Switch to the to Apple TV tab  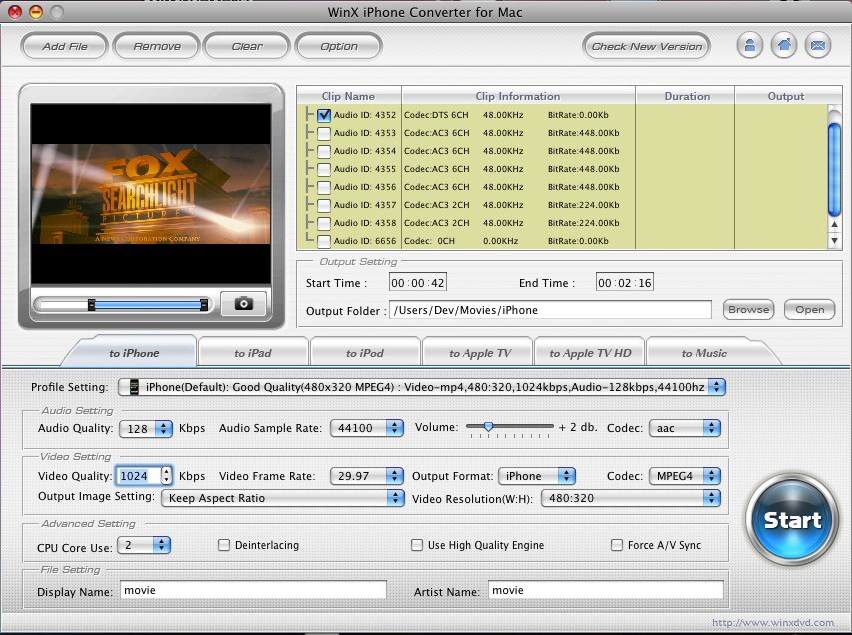(x=480, y=353)
